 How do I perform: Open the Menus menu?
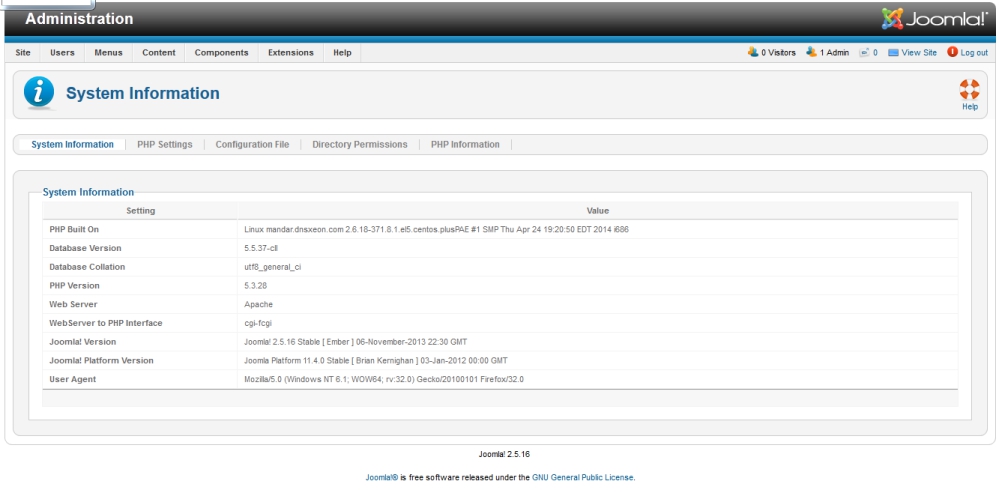coord(108,52)
